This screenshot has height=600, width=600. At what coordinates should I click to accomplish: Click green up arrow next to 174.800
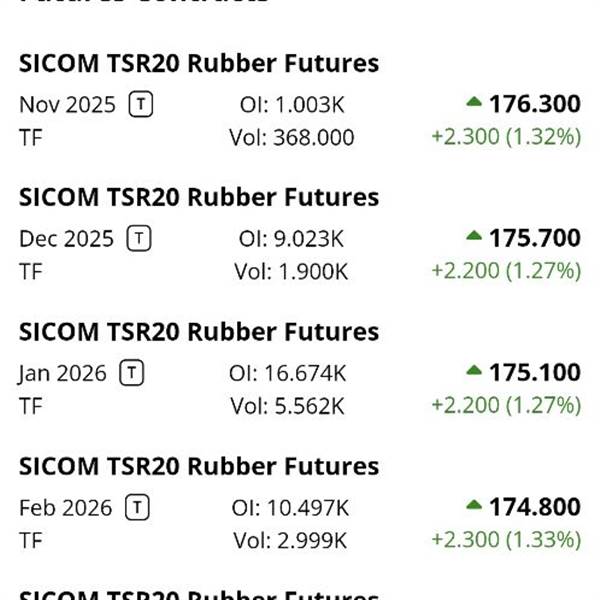(474, 506)
